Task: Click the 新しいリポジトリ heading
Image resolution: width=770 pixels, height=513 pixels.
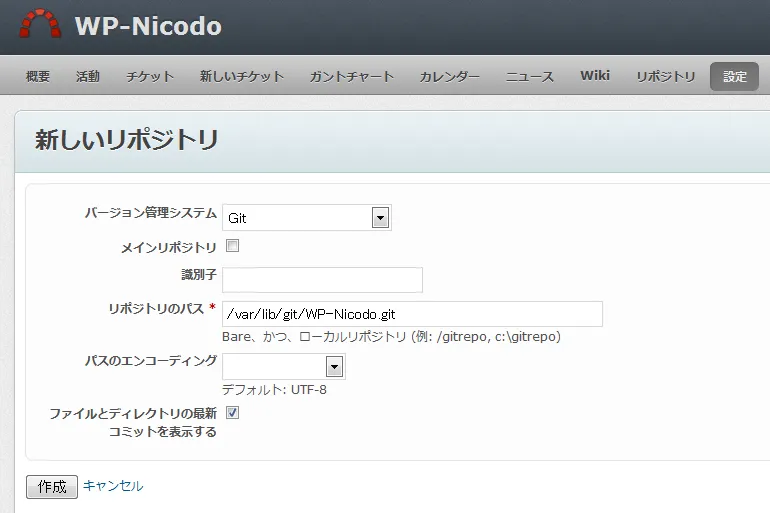Action: click(126, 140)
